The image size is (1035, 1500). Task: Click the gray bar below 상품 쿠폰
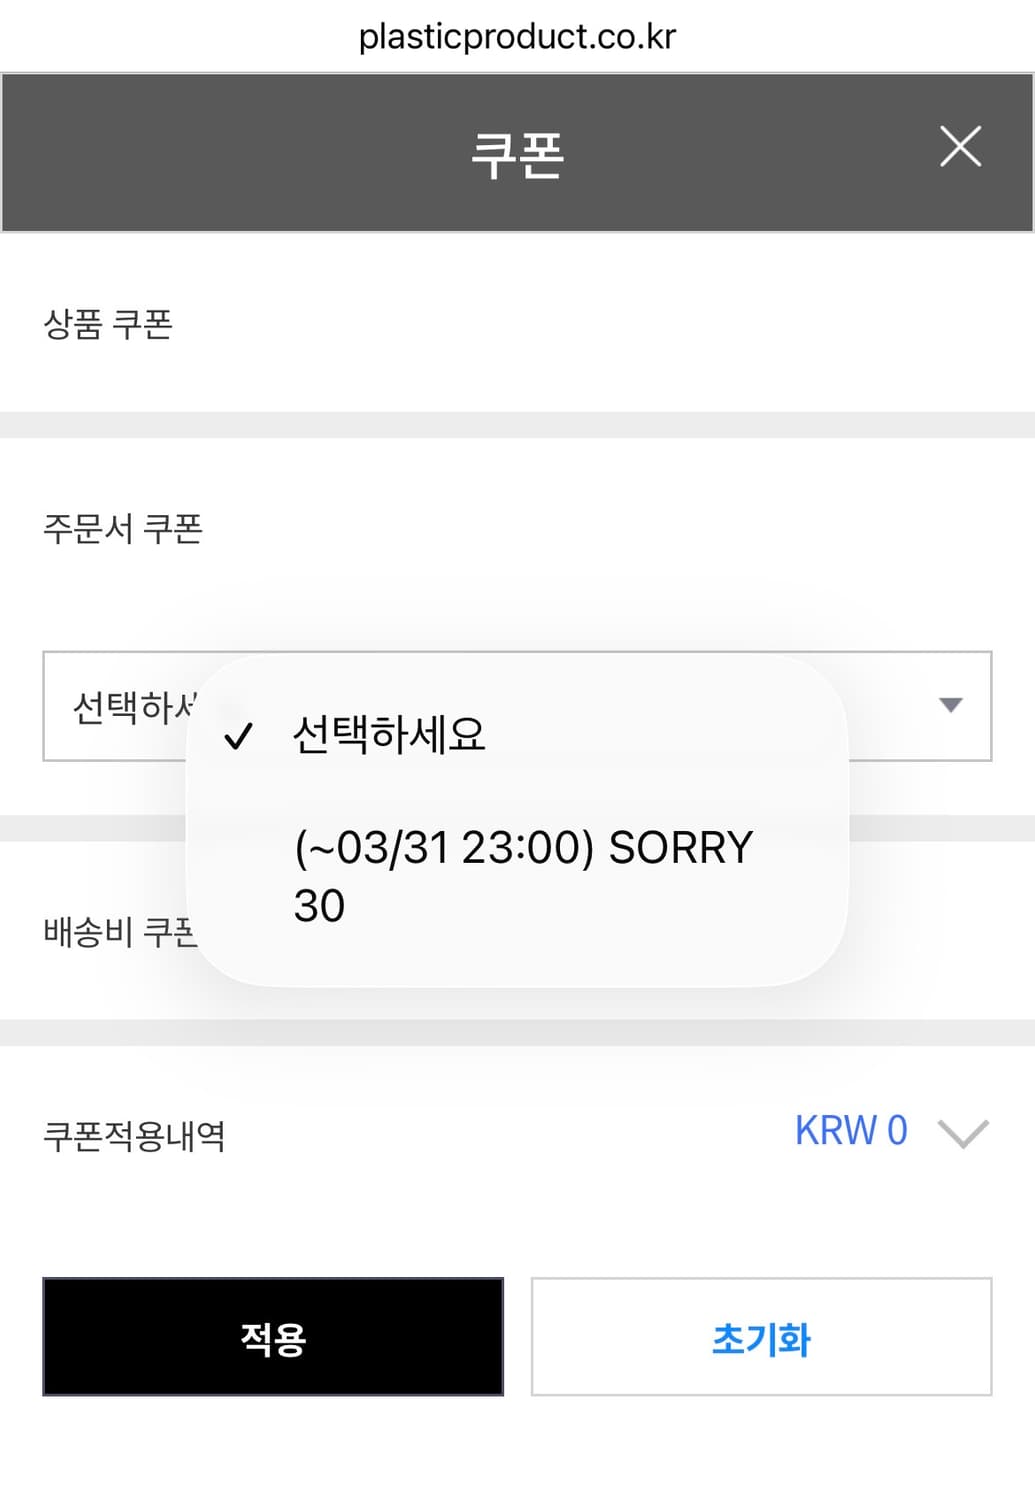coord(517,424)
